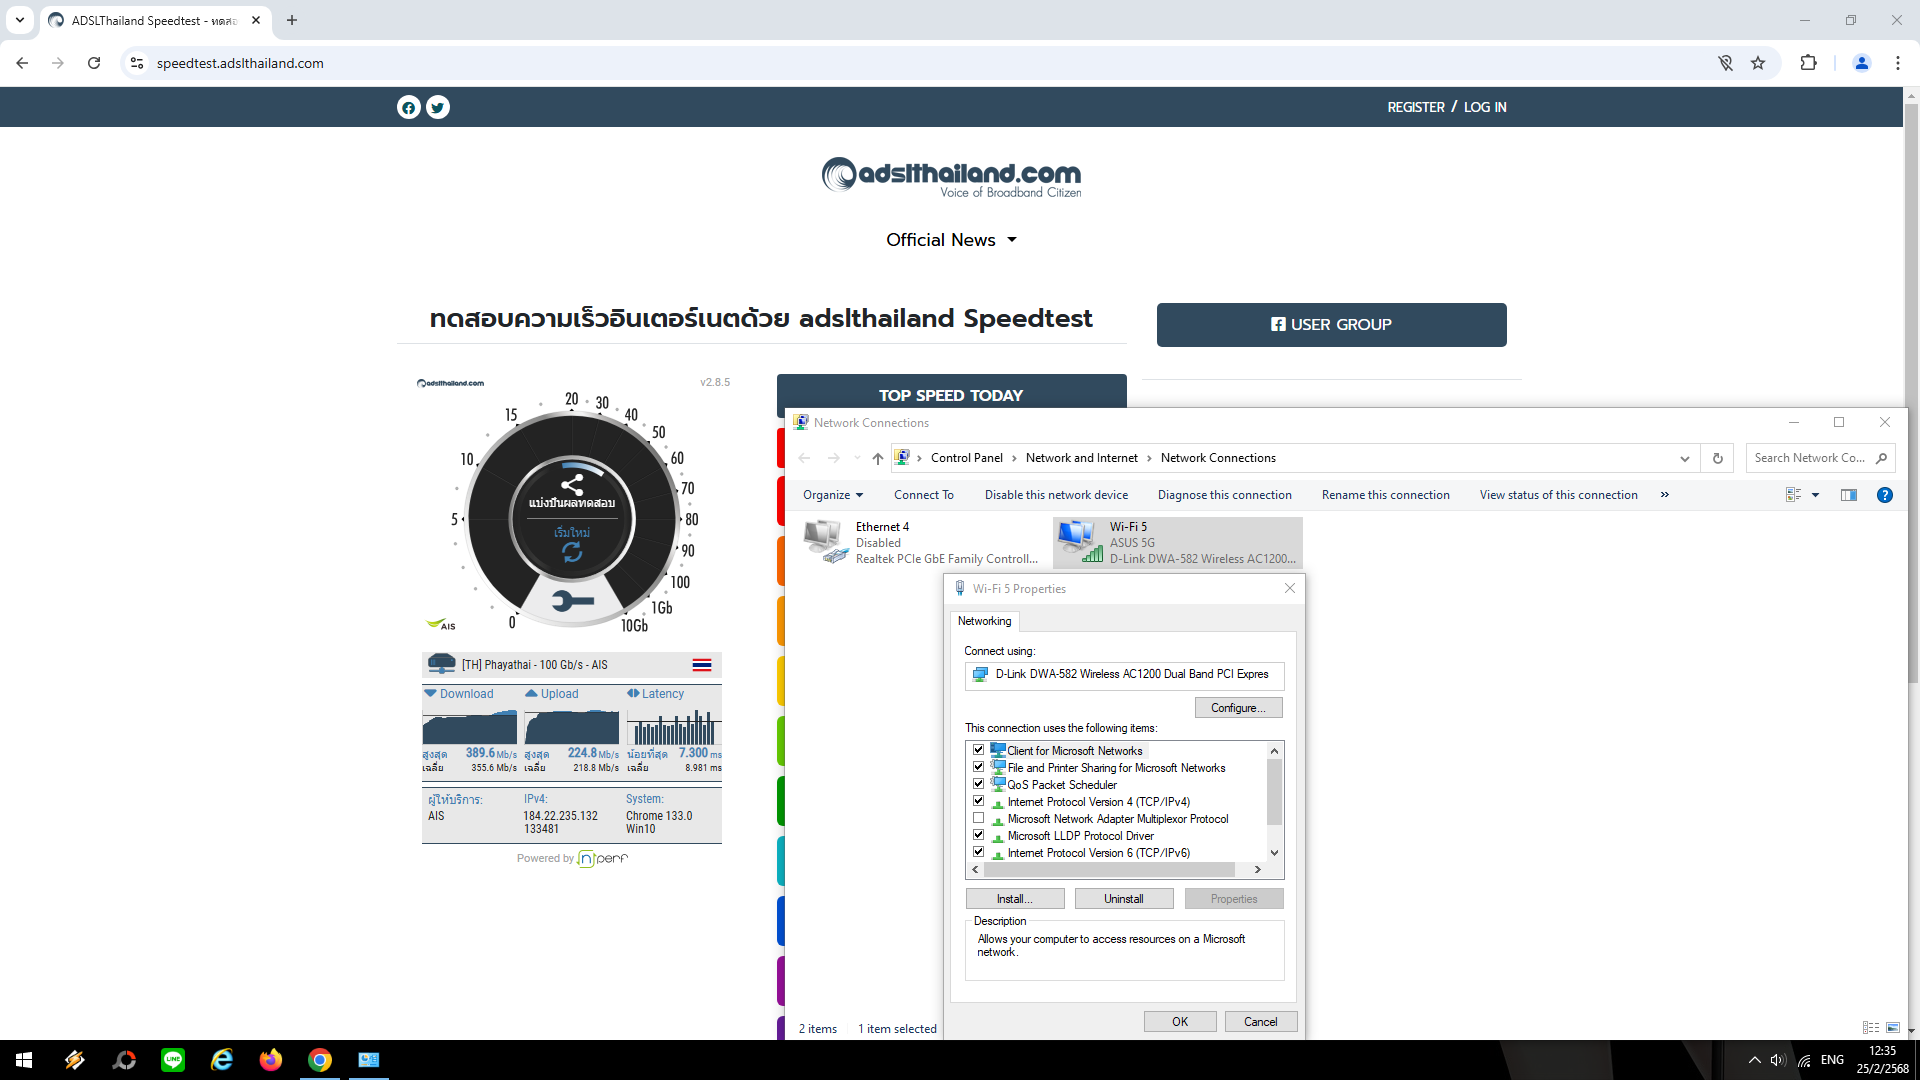Viewport: 1920px width, 1080px height.
Task: Expand the address bar history dropdown
Action: click(1684, 458)
